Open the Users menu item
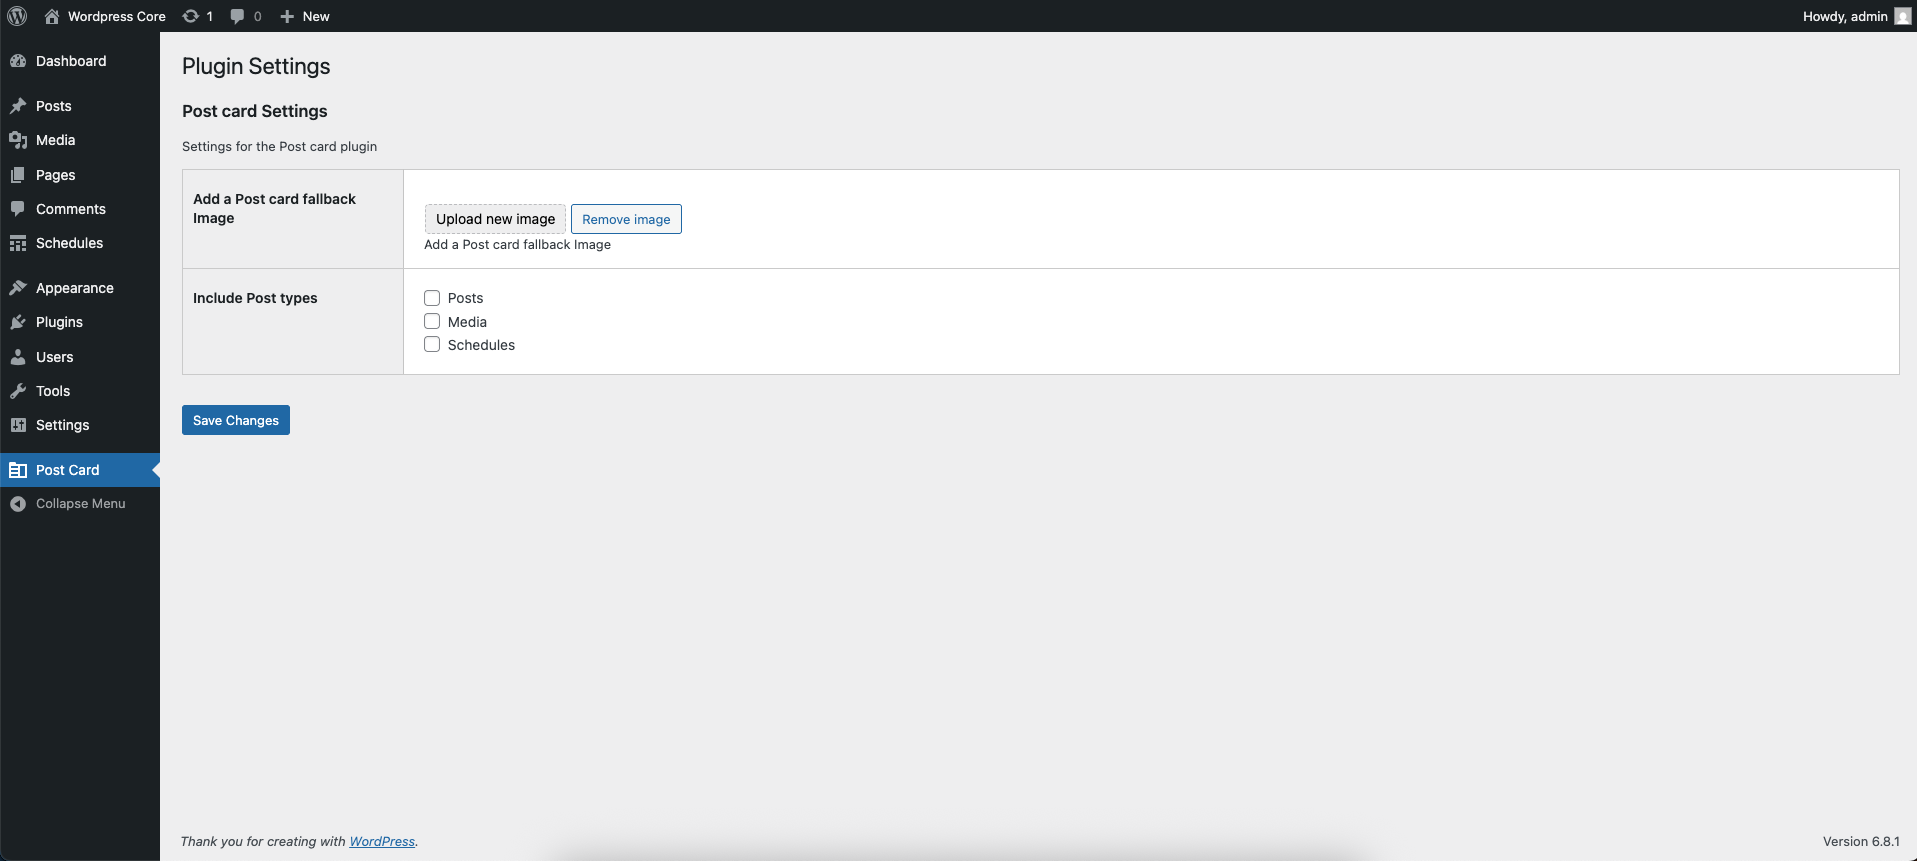Image resolution: width=1917 pixels, height=861 pixels. point(80,357)
